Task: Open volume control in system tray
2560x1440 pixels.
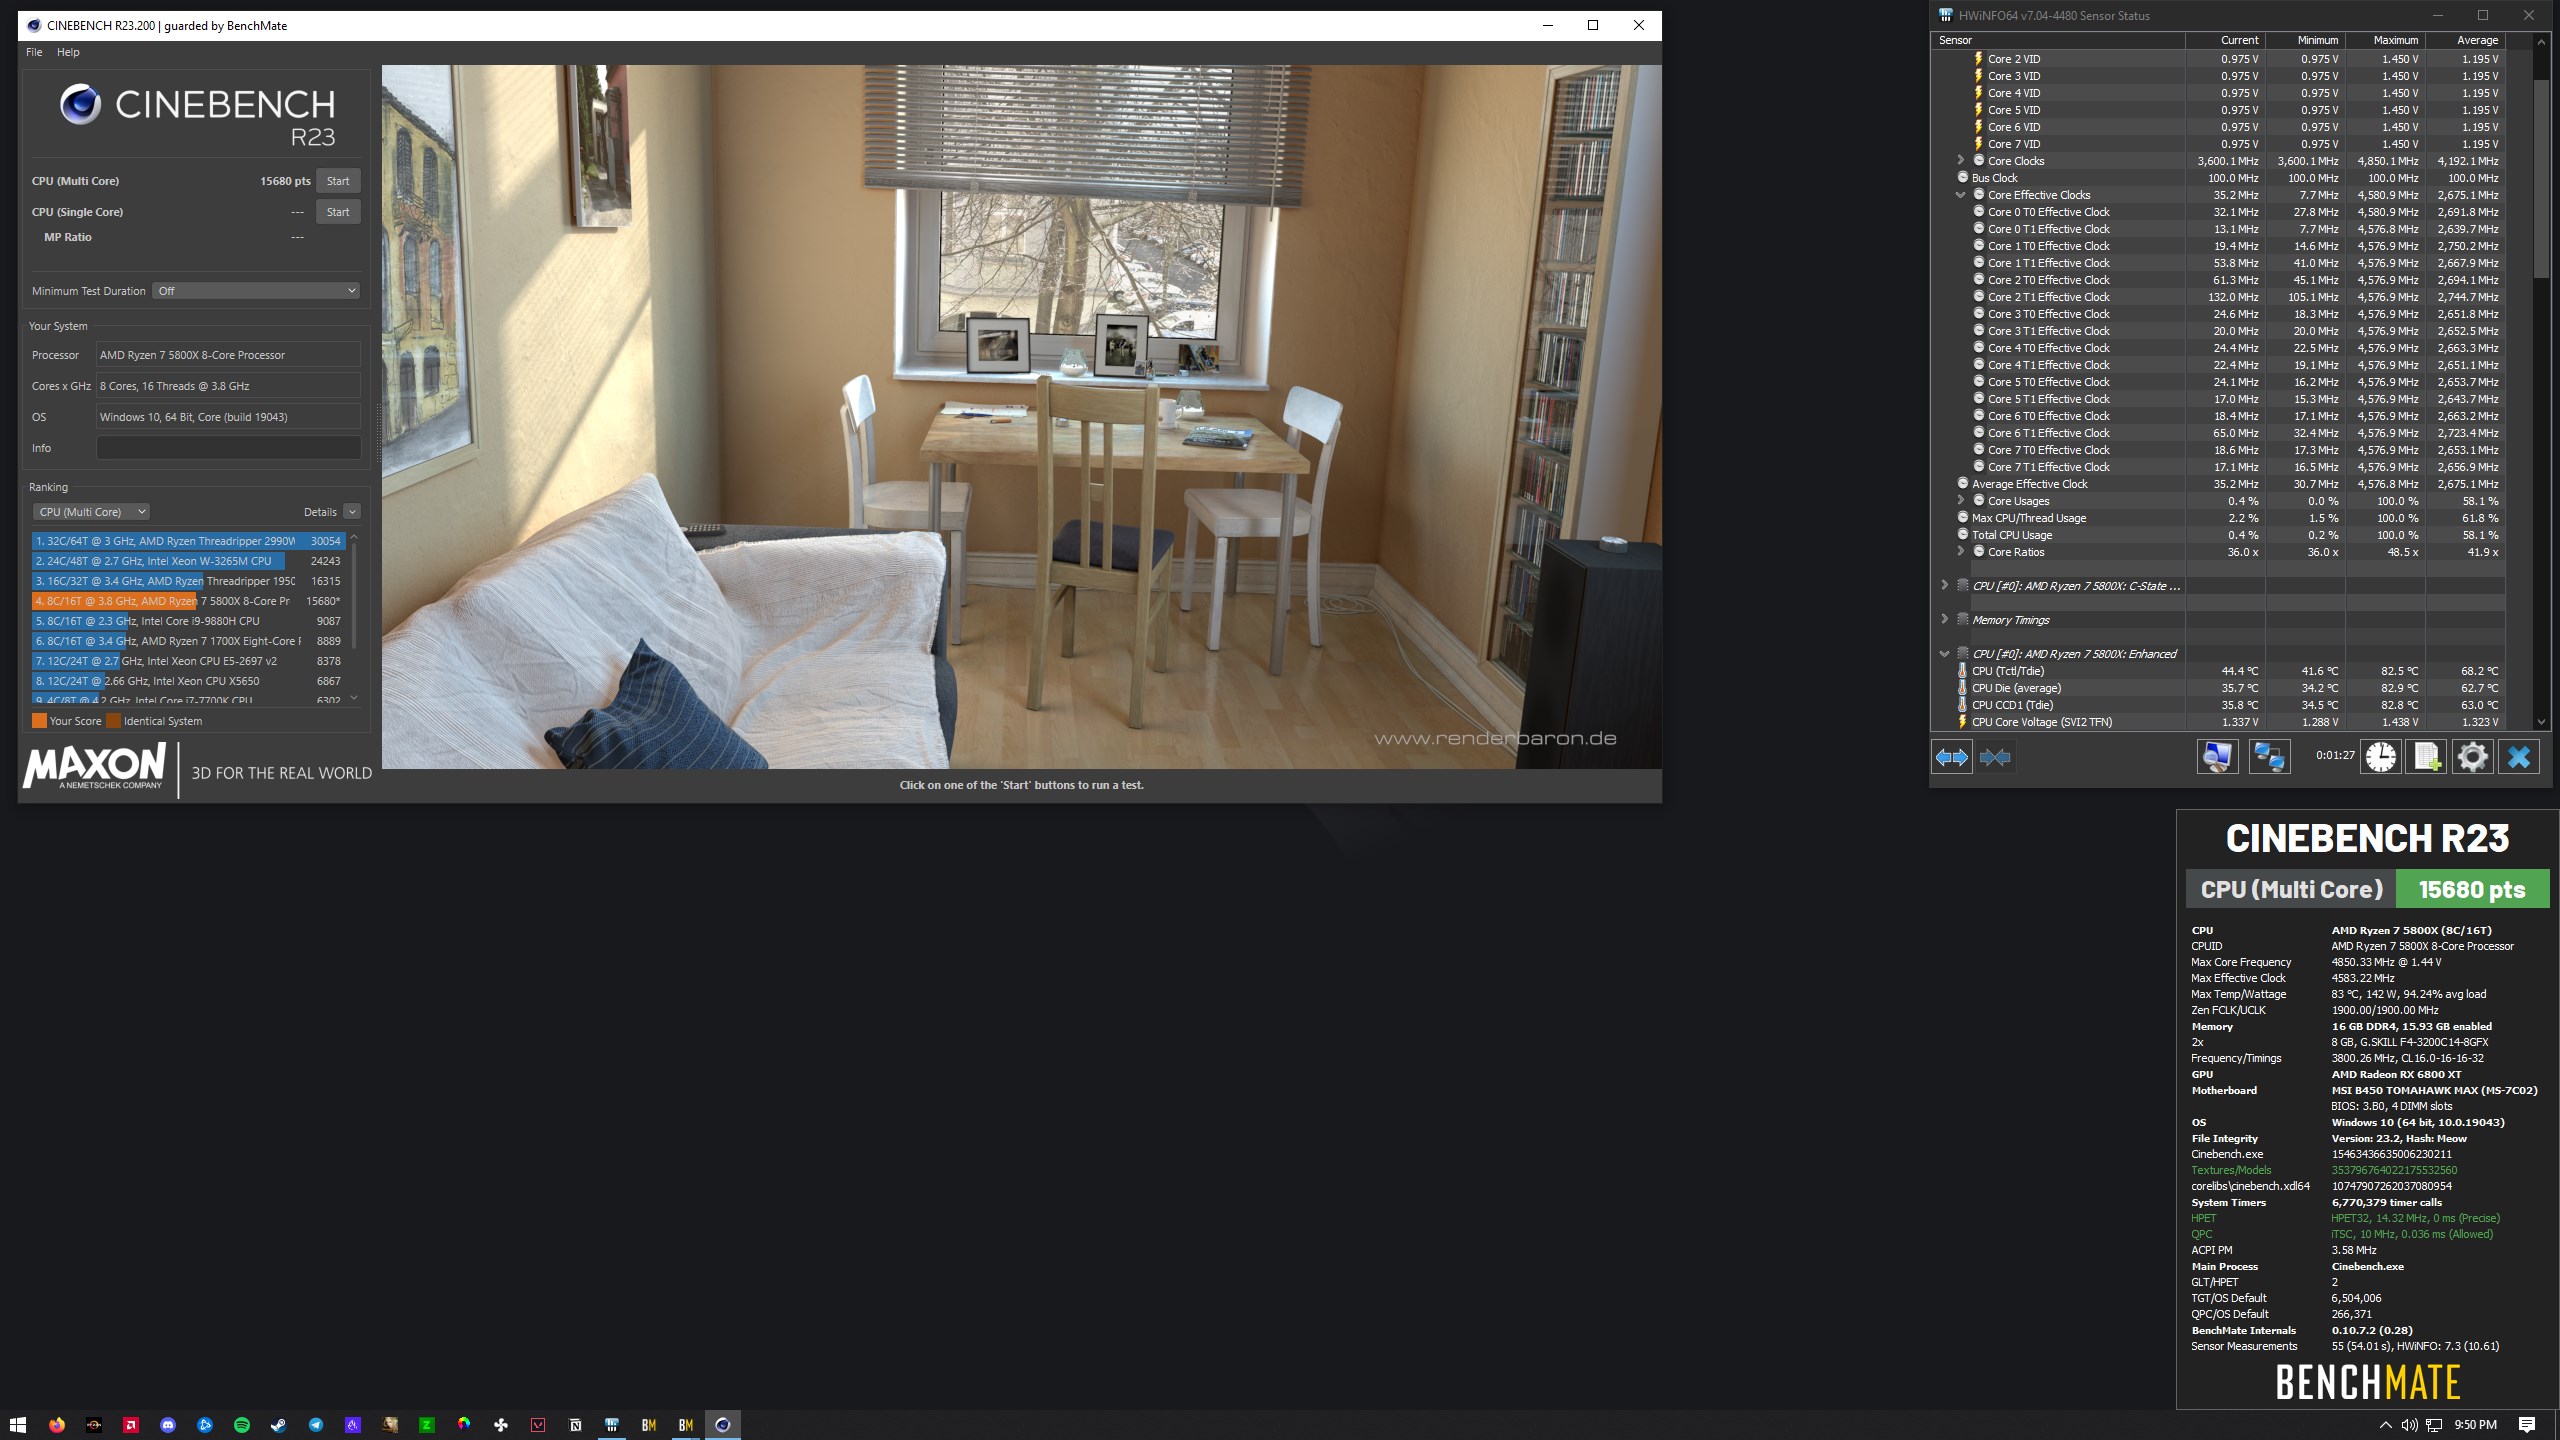Action: pyautogui.click(x=2409, y=1425)
